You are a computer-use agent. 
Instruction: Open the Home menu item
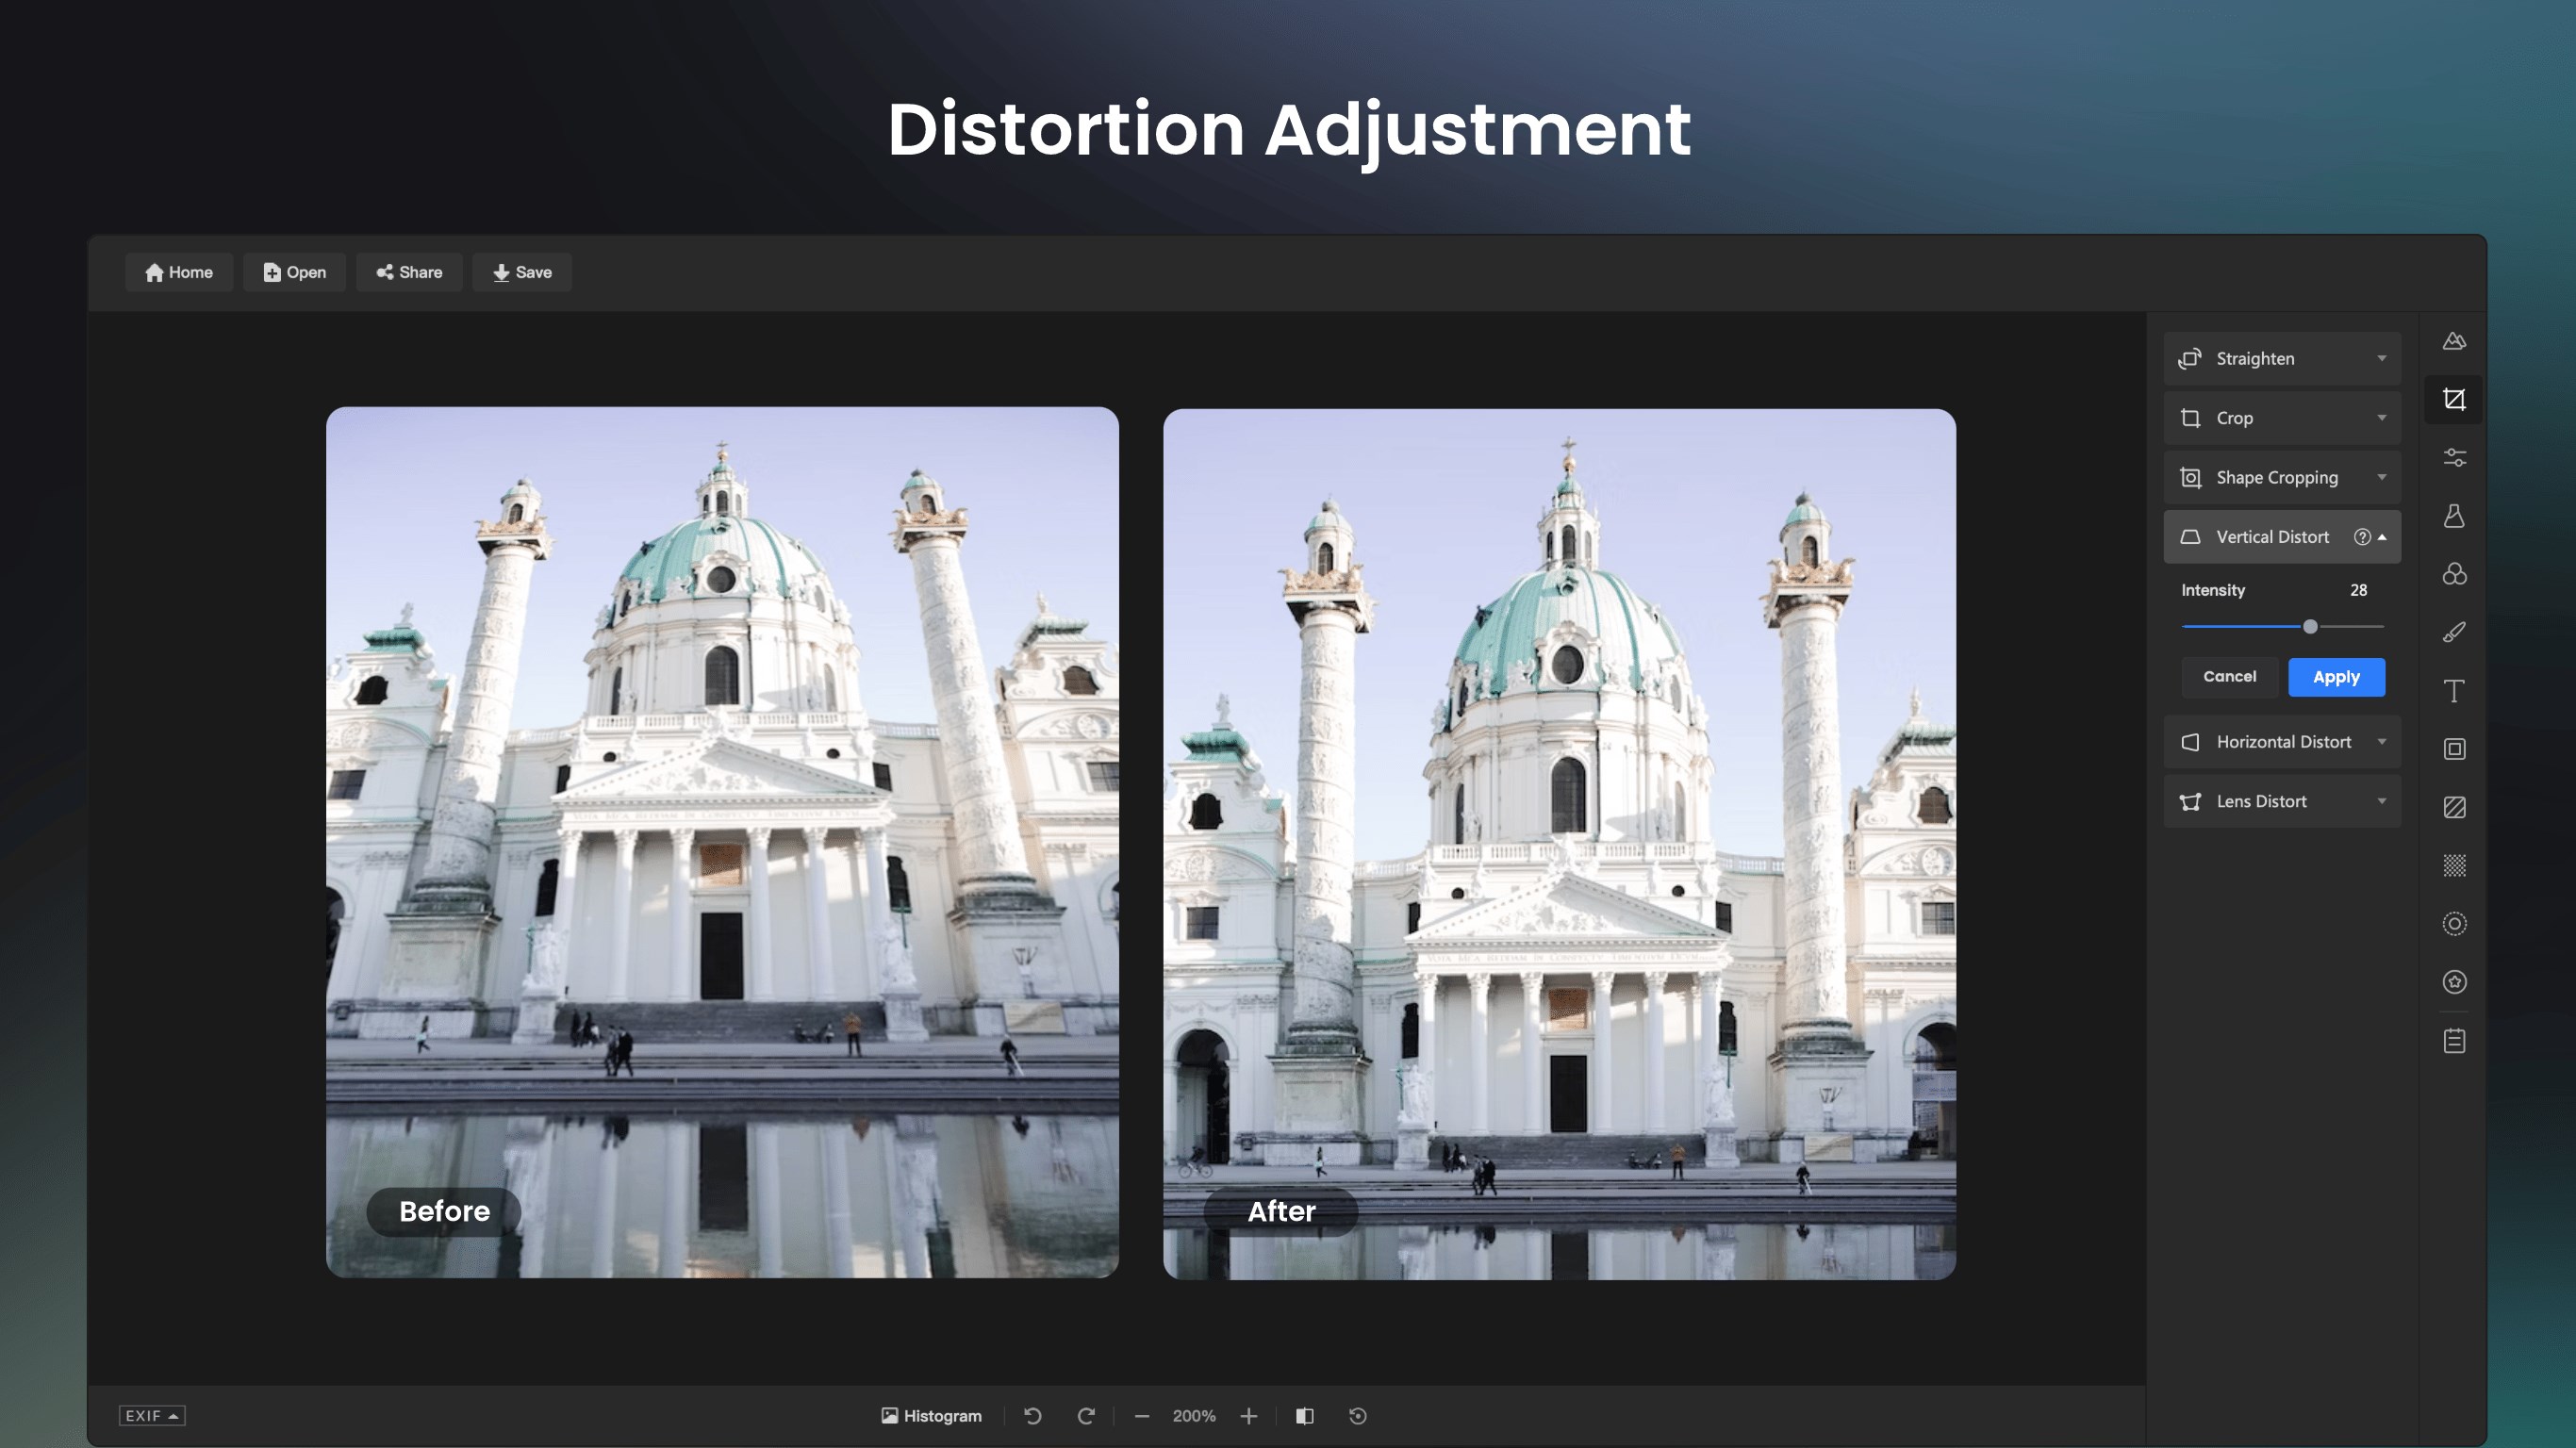(179, 272)
